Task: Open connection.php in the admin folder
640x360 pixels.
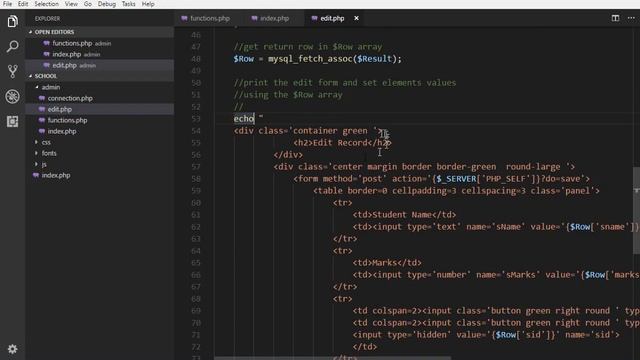Action: click(x=70, y=98)
